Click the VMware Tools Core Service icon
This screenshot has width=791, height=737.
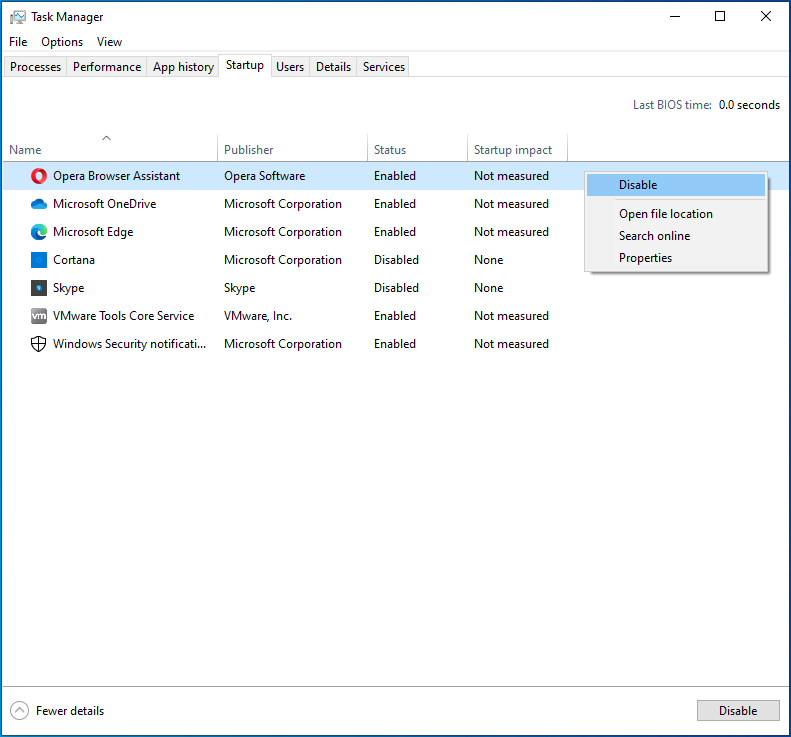point(39,316)
